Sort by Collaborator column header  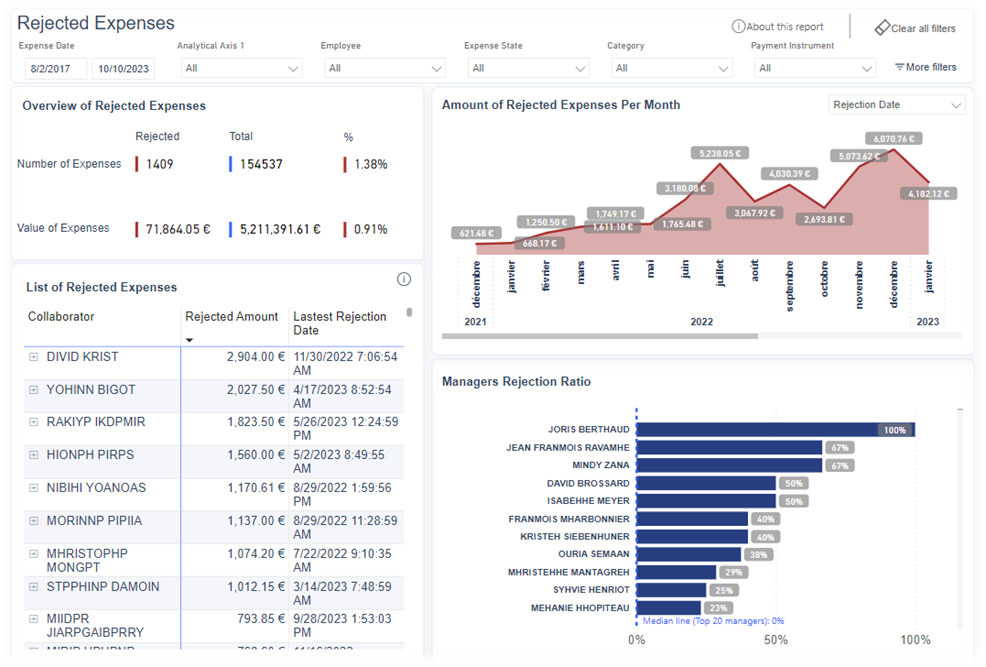[x=61, y=317]
